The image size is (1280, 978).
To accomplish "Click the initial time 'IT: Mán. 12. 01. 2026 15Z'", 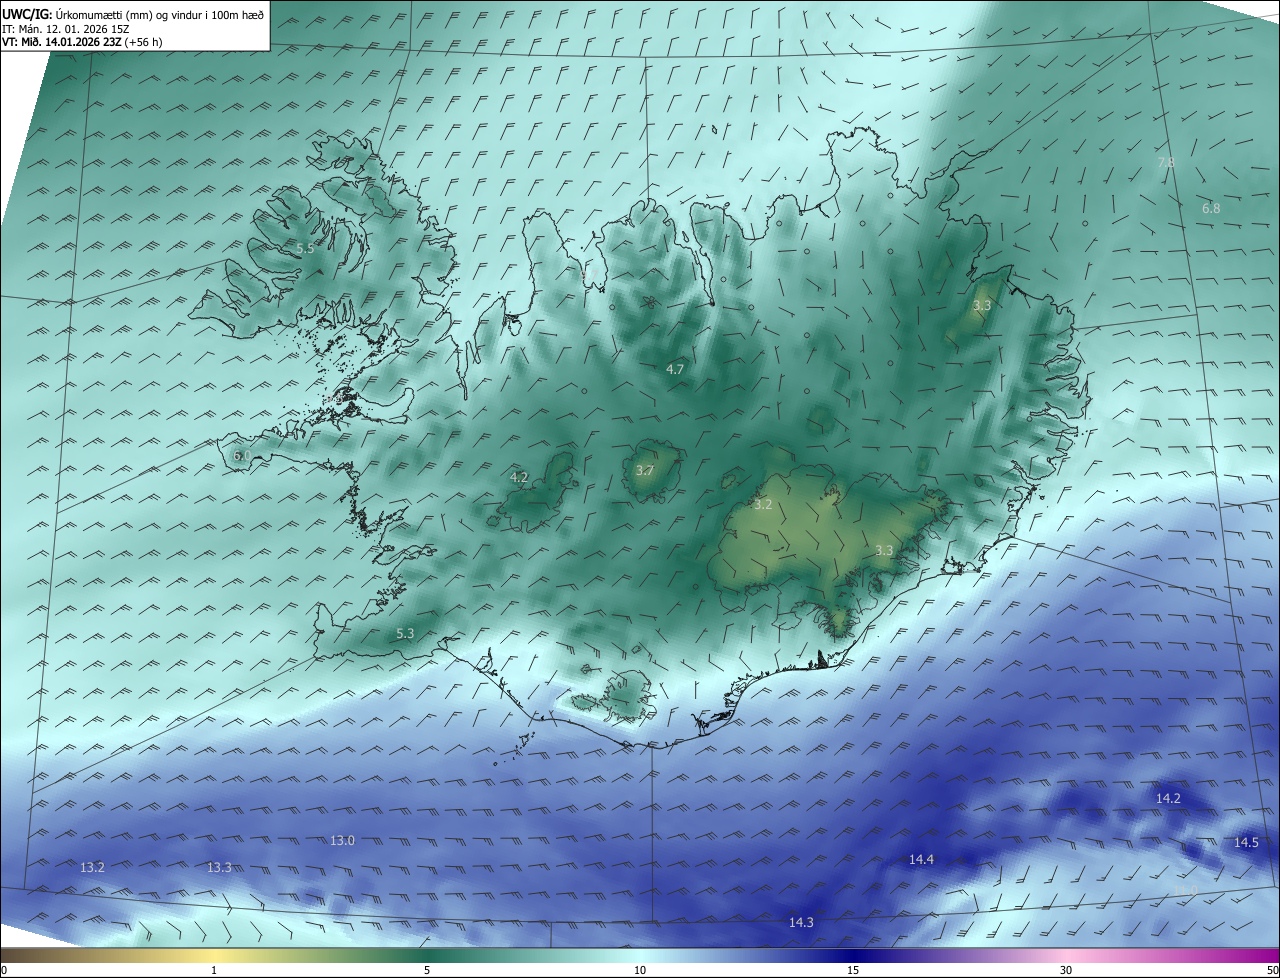I will point(66,28).
